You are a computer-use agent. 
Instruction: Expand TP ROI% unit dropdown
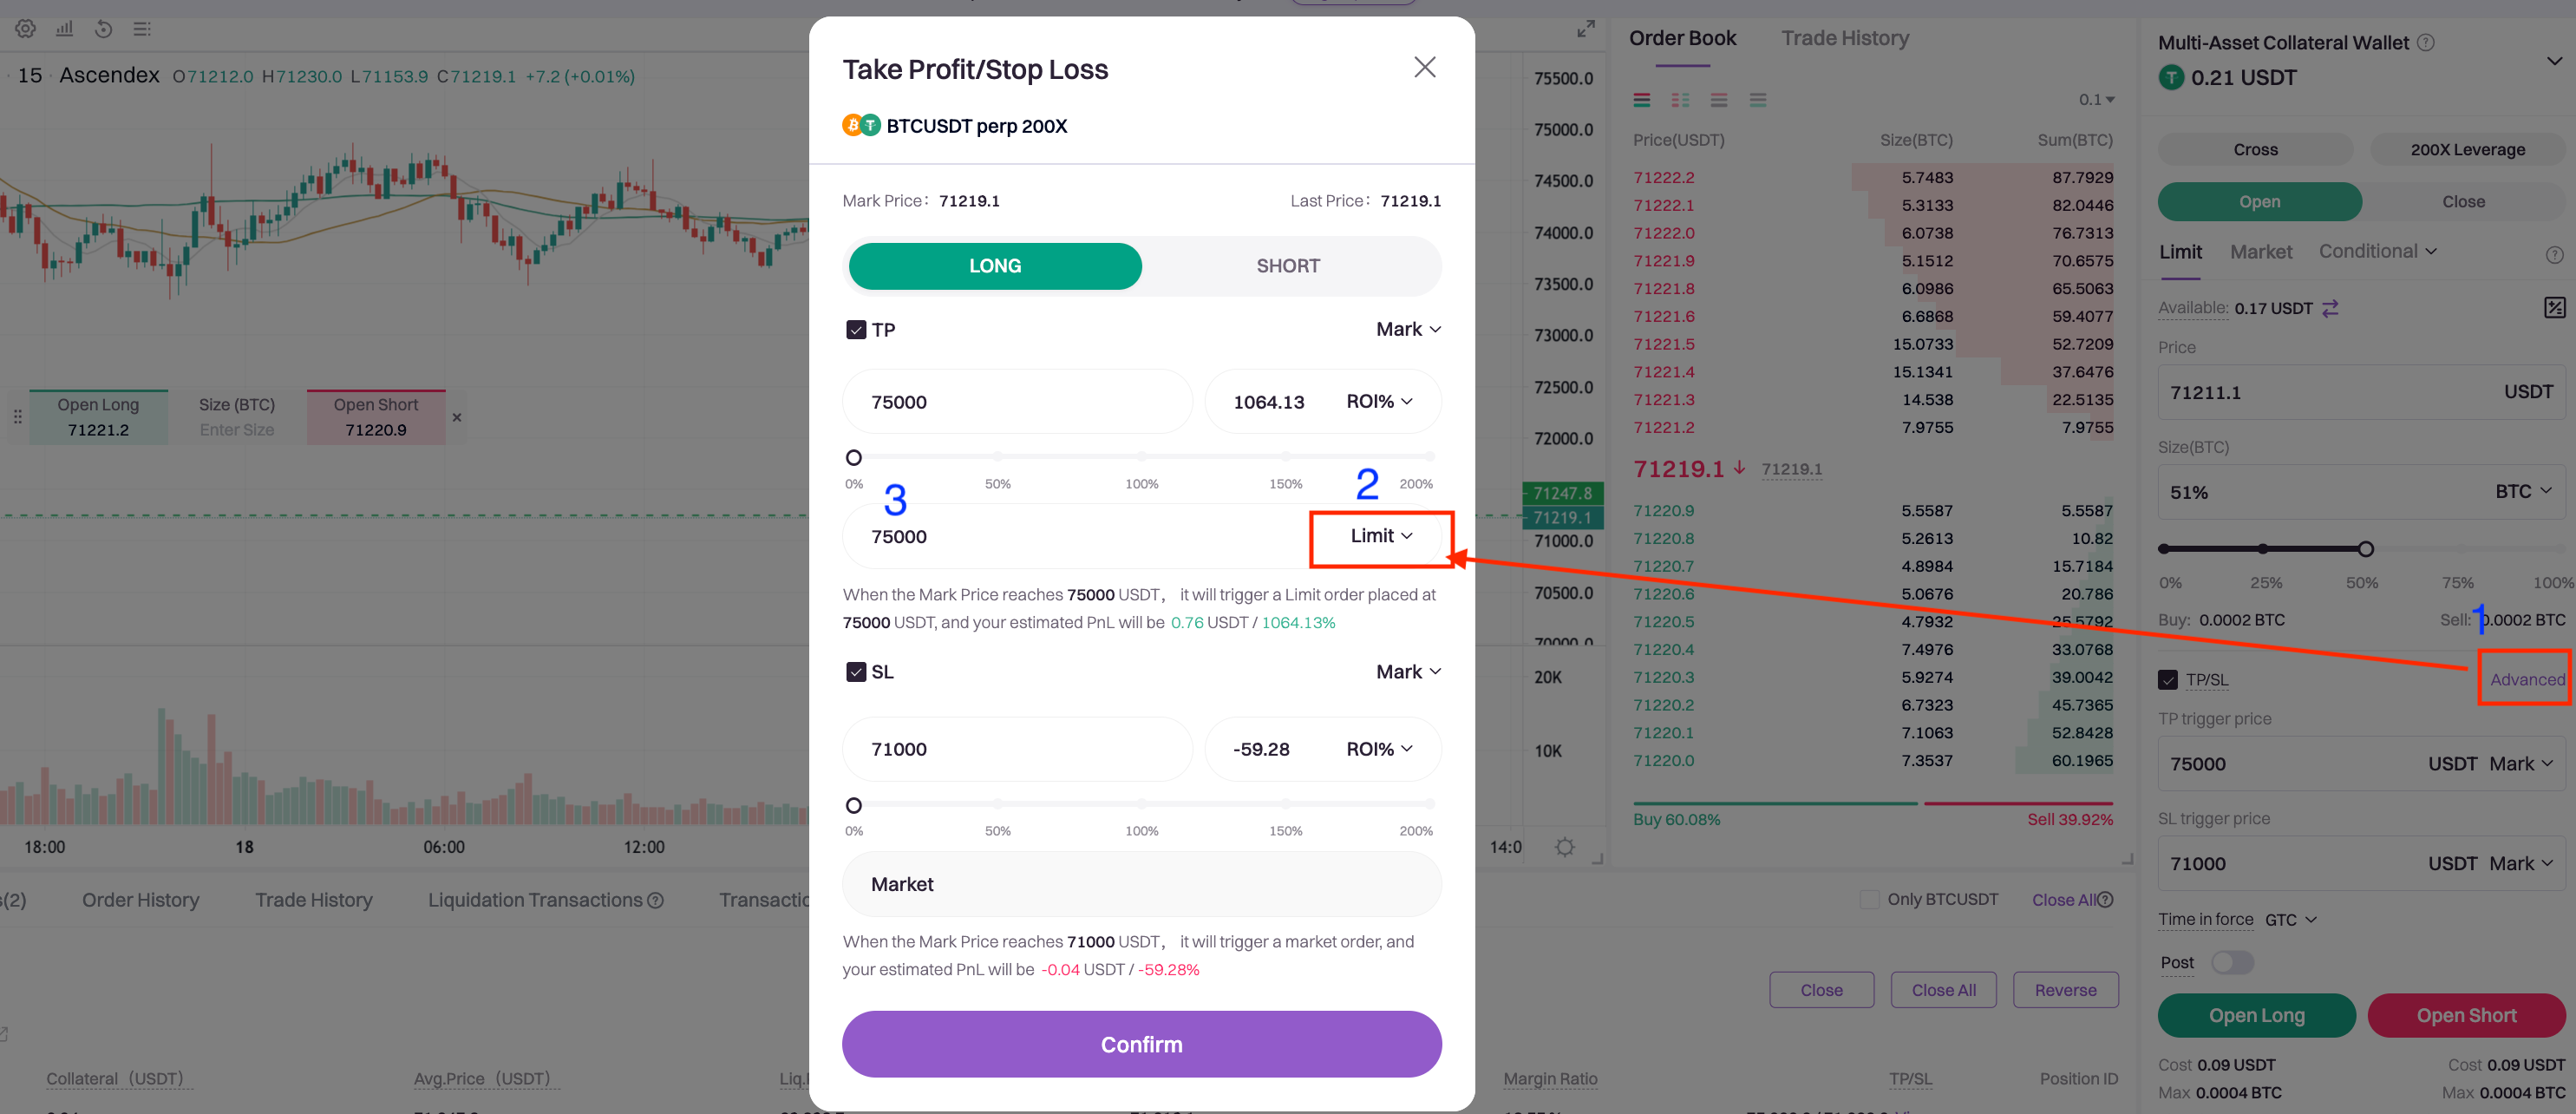click(x=1379, y=402)
